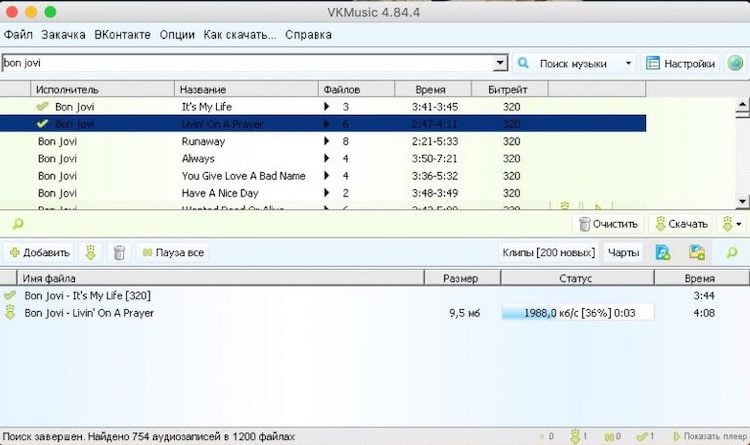Click the download icon next to Добавить
Viewport: 750px width, 445px height.
coord(90,252)
